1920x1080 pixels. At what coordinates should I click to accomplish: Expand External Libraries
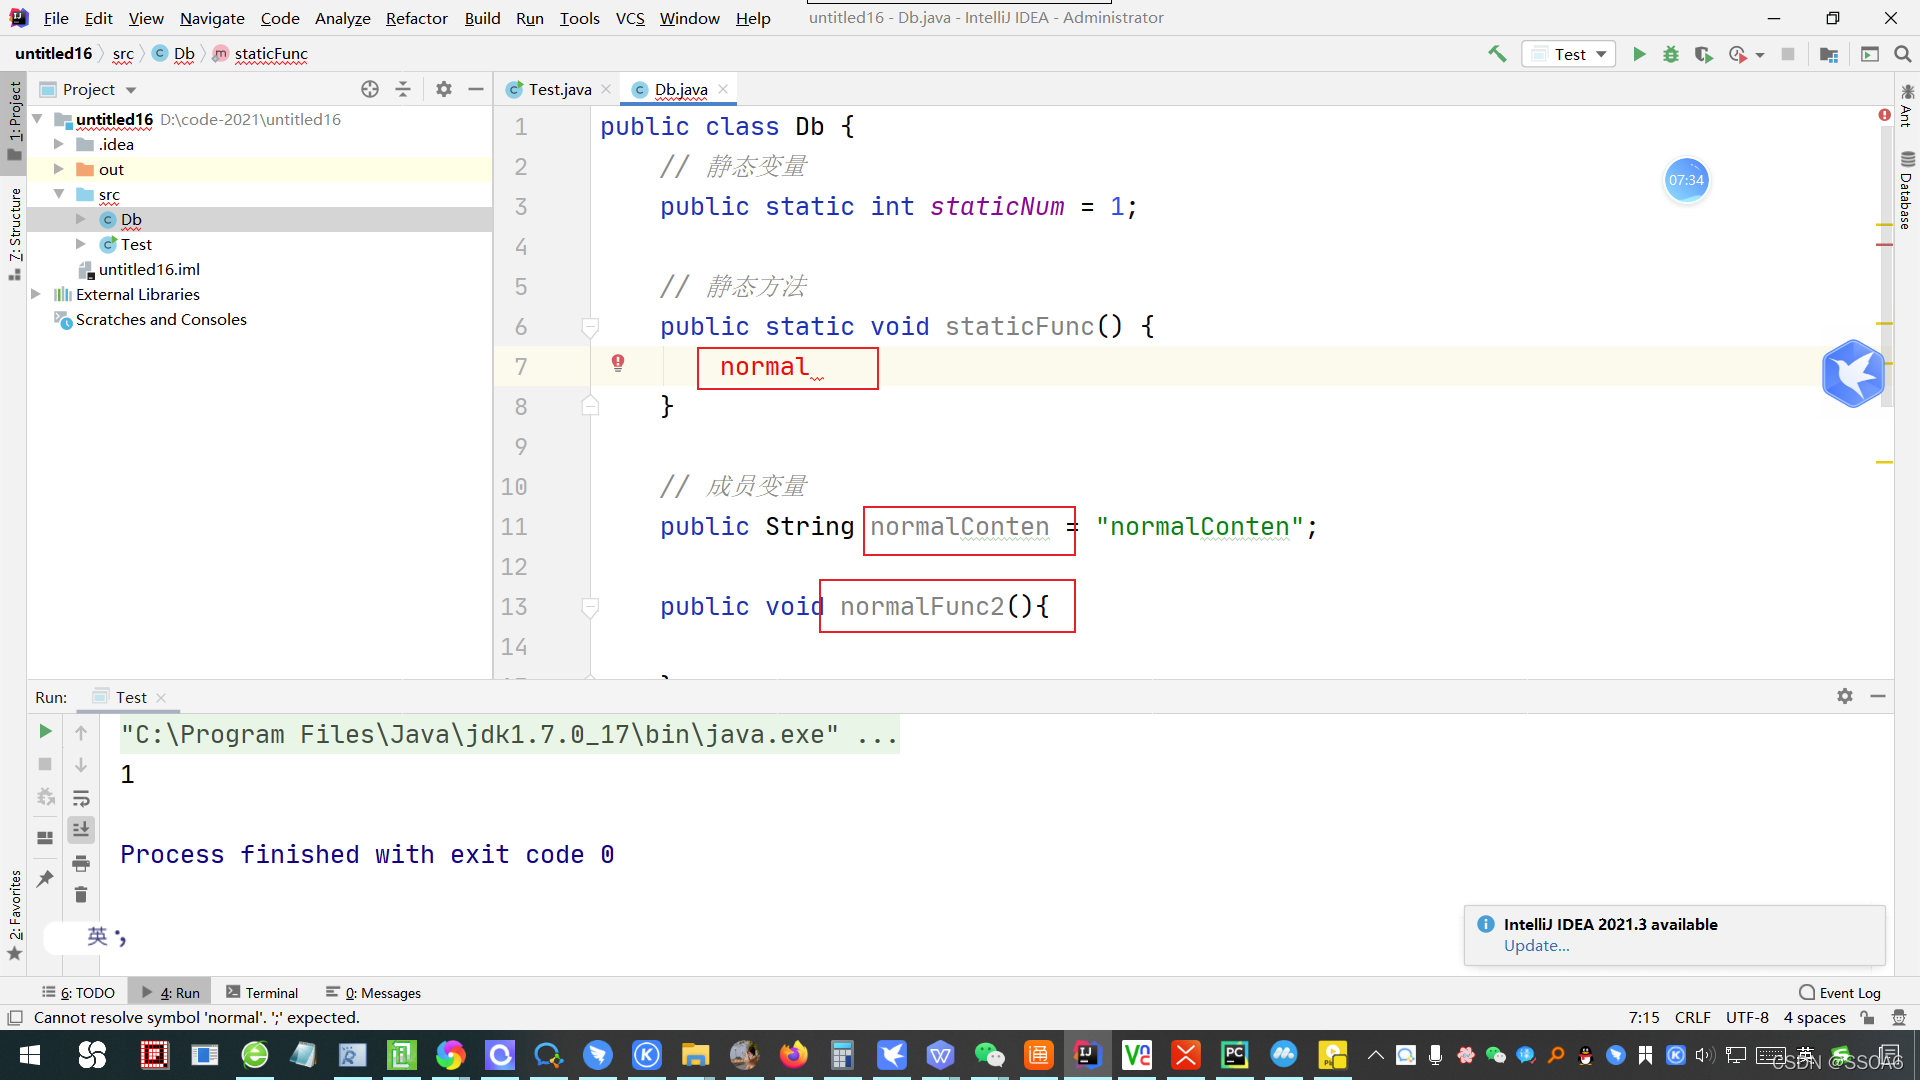coord(37,294)
